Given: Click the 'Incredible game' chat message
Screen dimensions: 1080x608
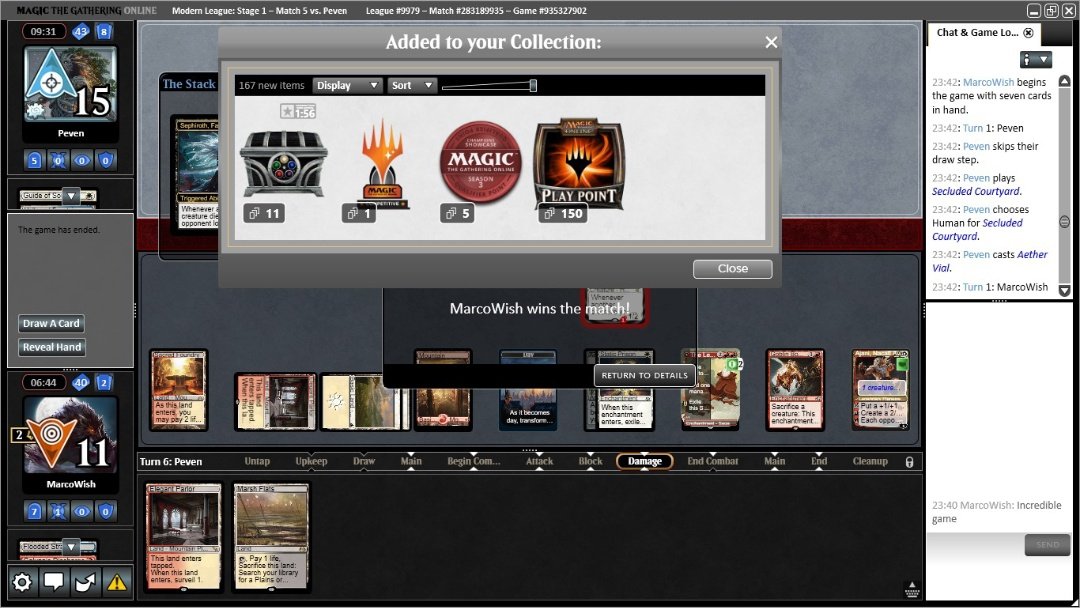Looking at the screenshot, I should pos(997,512).
